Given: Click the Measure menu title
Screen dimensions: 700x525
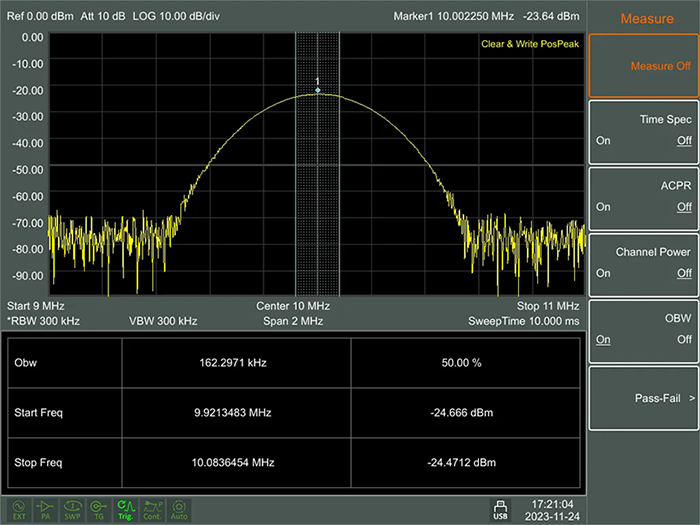Looking at the screenshot, I should (x=647, y=18).
